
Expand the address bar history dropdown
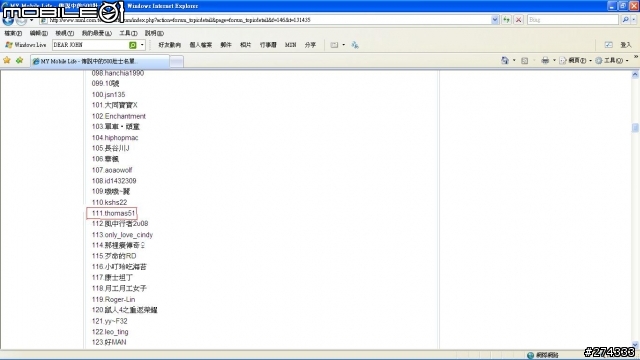point(495,20)
